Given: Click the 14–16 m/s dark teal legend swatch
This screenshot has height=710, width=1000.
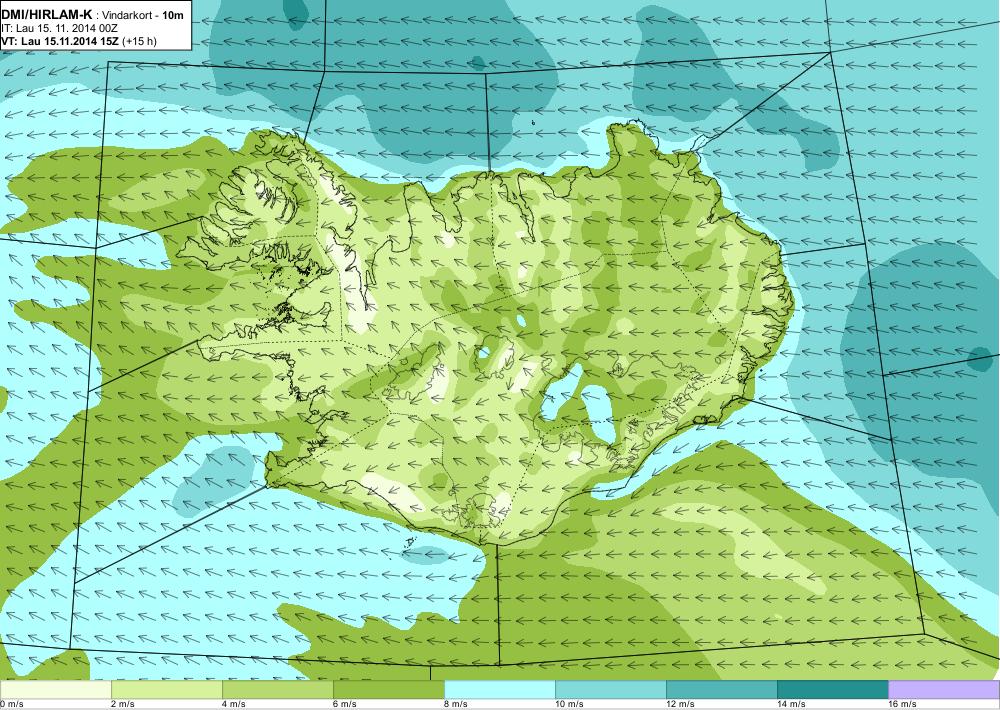Looking at the screenshot, I should (x=832, y=690).
